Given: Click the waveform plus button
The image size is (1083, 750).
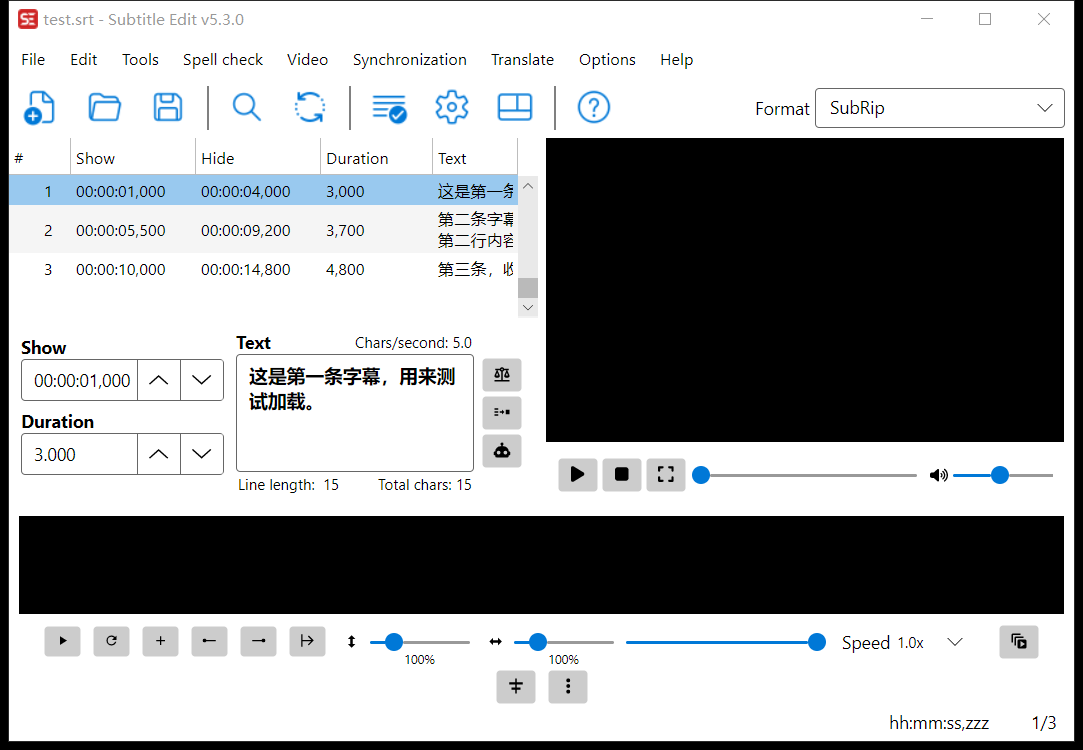Looking at the screenshot, I should pyautogui.click(x=160, y=642).
